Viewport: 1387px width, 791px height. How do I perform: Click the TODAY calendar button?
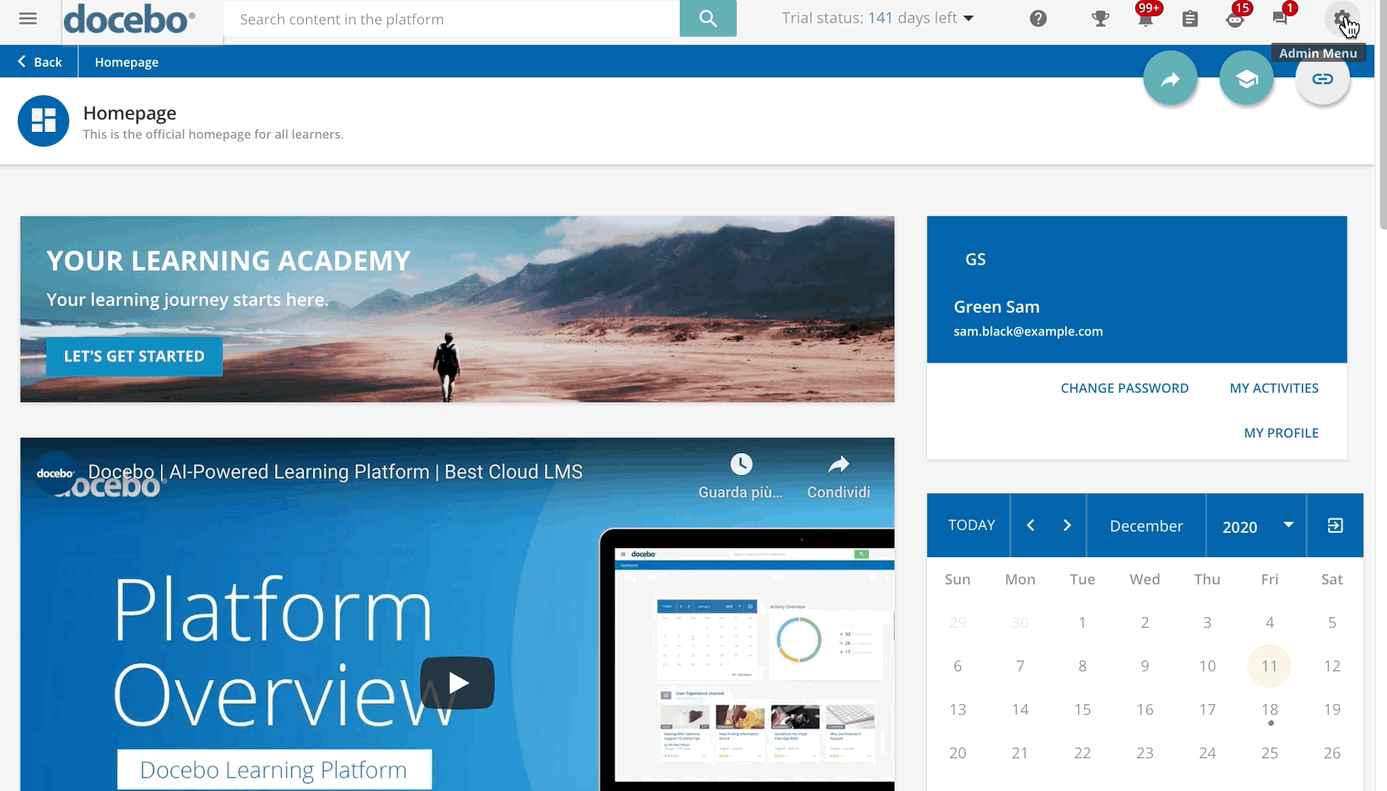click(971, 525)
